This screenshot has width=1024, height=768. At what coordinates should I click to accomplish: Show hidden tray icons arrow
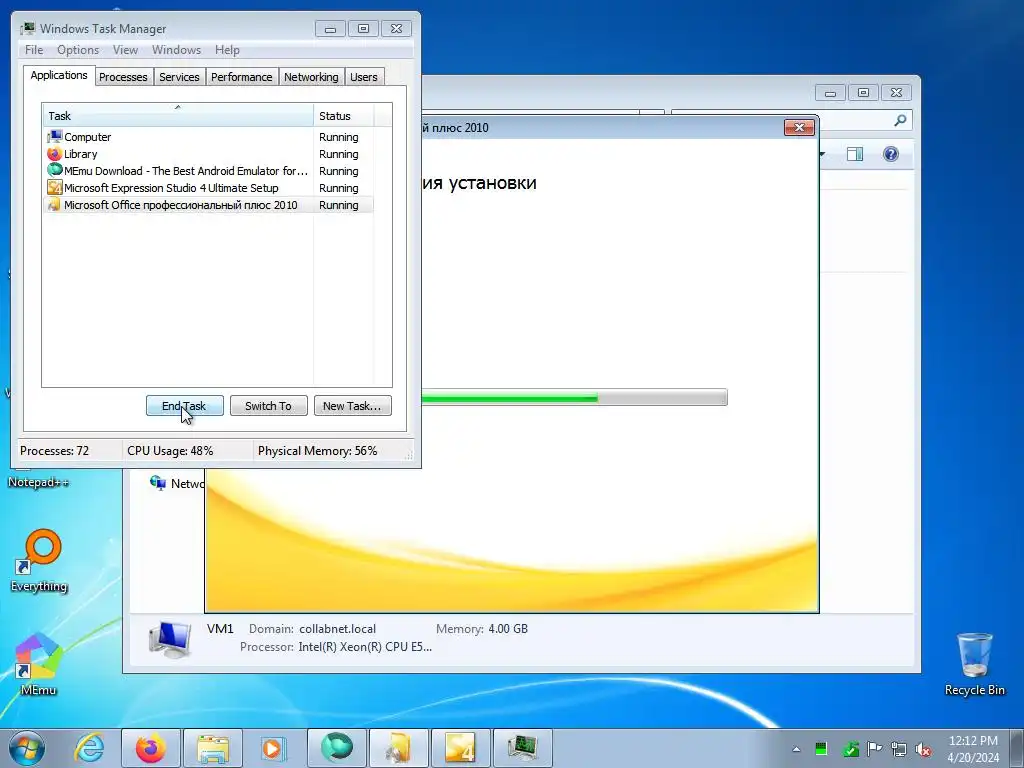796,749
